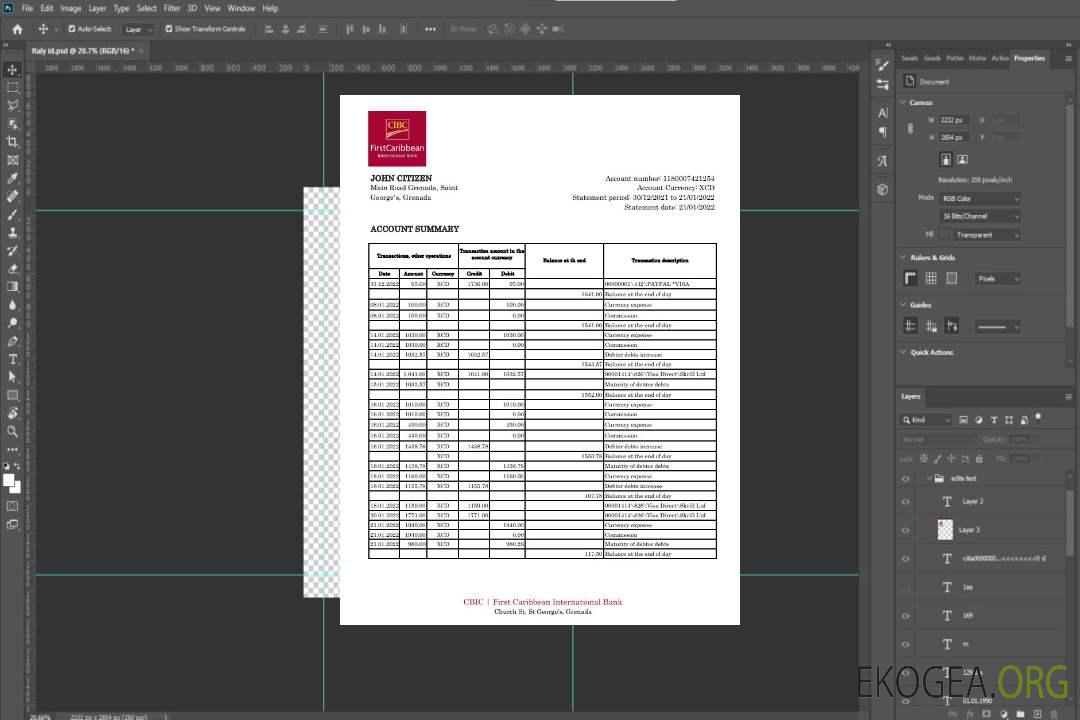Open the guide line style dropdown

pyautogui.click(x=997, y=327)
